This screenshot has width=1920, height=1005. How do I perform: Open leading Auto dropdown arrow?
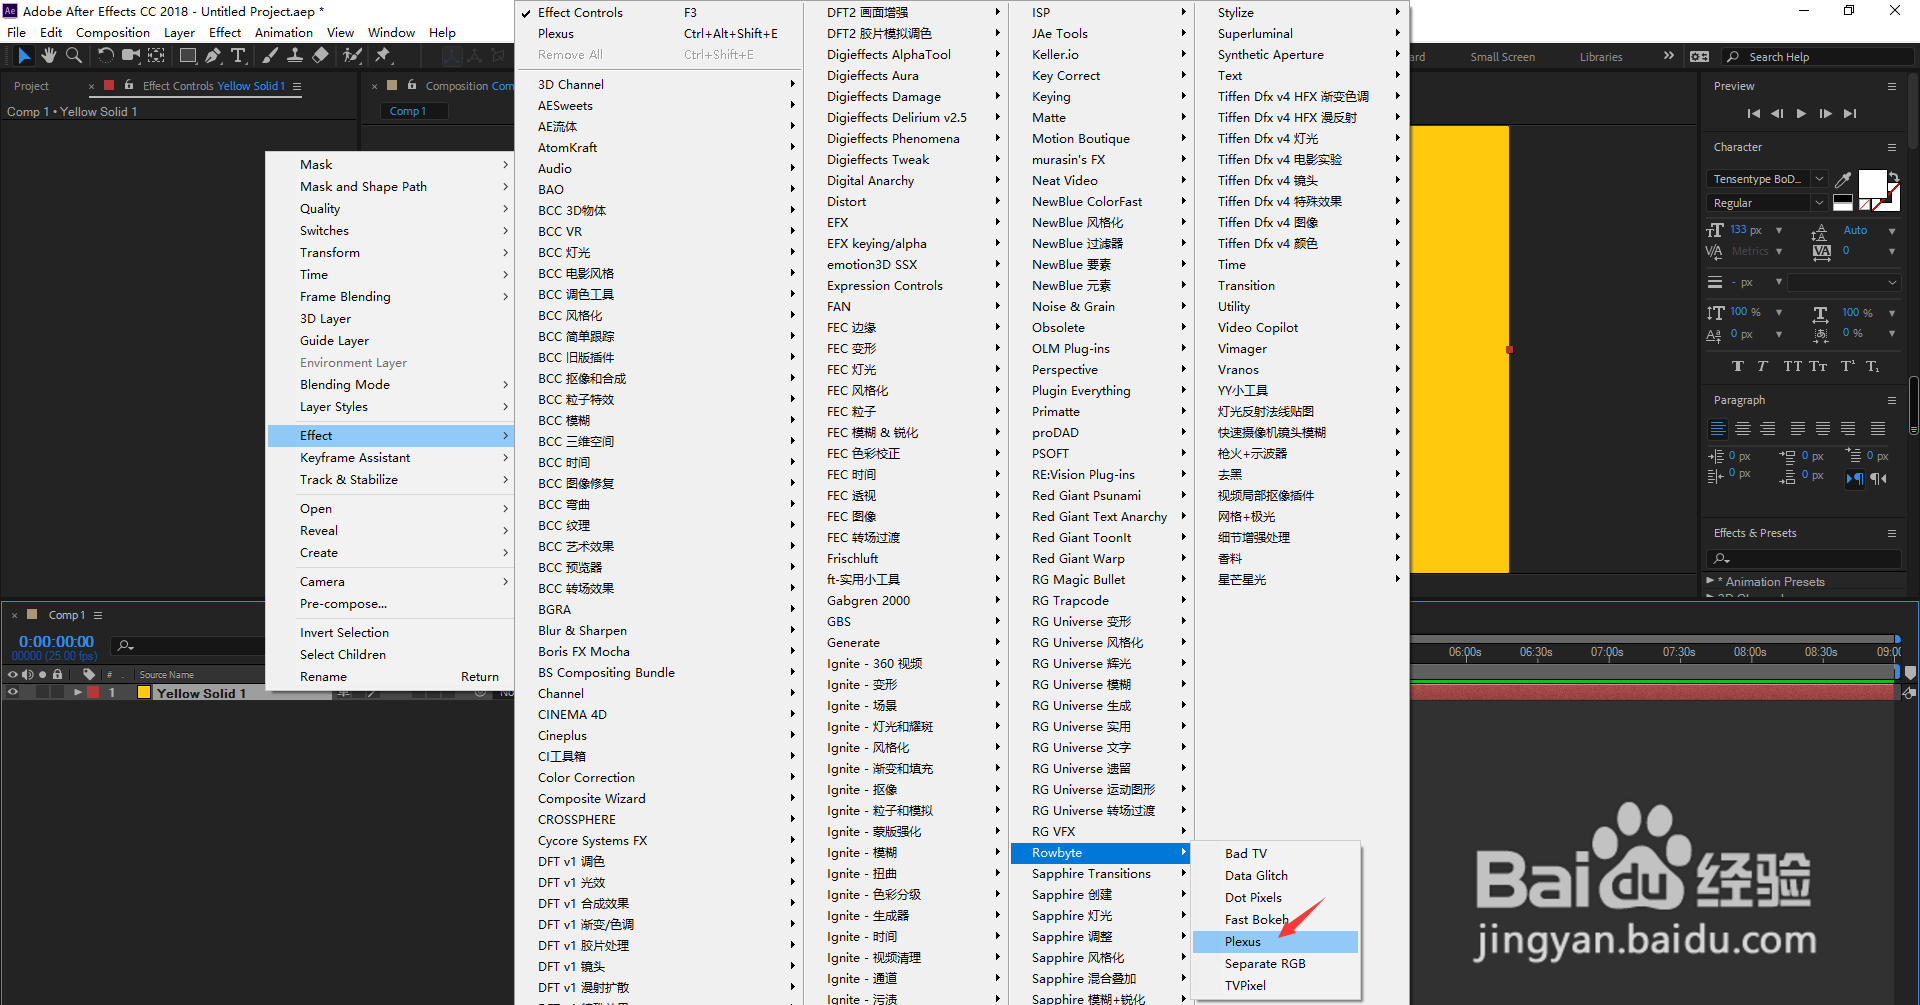1892,230
